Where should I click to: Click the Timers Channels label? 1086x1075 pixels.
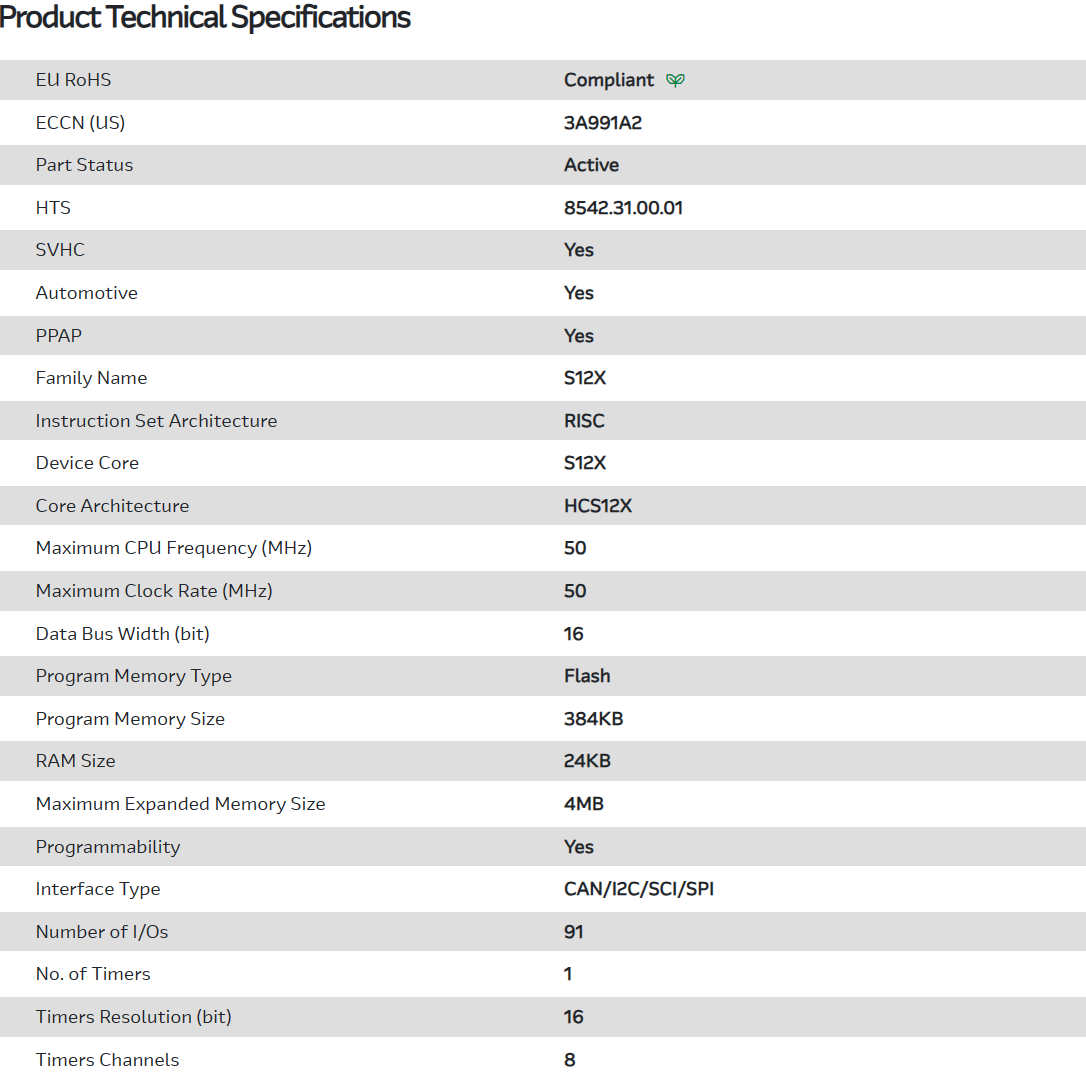tap(107, 1060)
